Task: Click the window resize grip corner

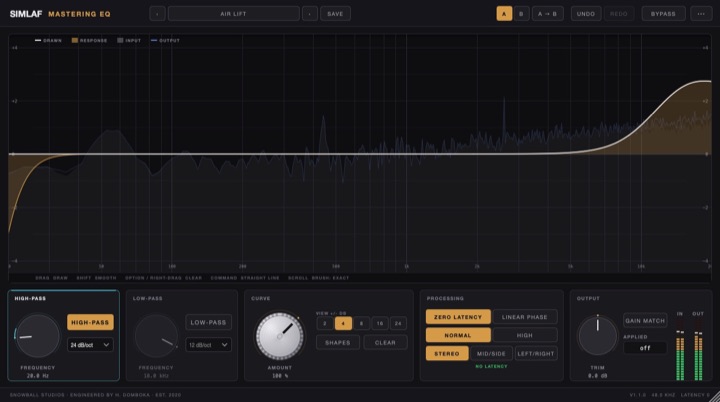Action: pyautogui.click(x=715, y=397)
